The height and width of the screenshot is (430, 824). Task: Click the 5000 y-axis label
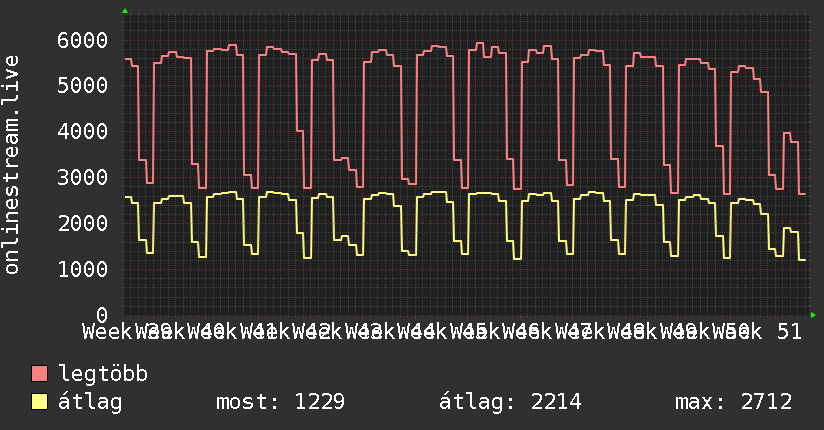pyautogui.click(x=83, y=85)
